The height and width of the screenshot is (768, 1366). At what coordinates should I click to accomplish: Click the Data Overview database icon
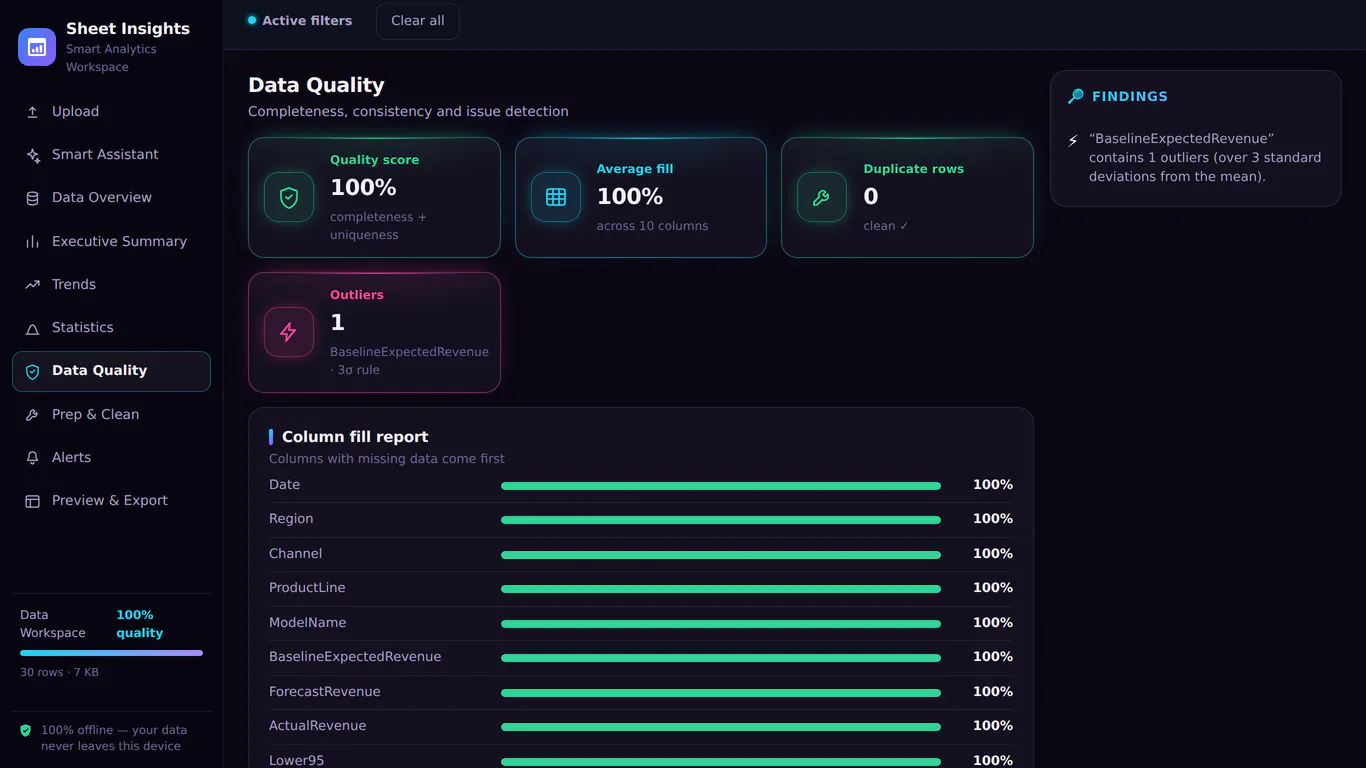[32, 198]
